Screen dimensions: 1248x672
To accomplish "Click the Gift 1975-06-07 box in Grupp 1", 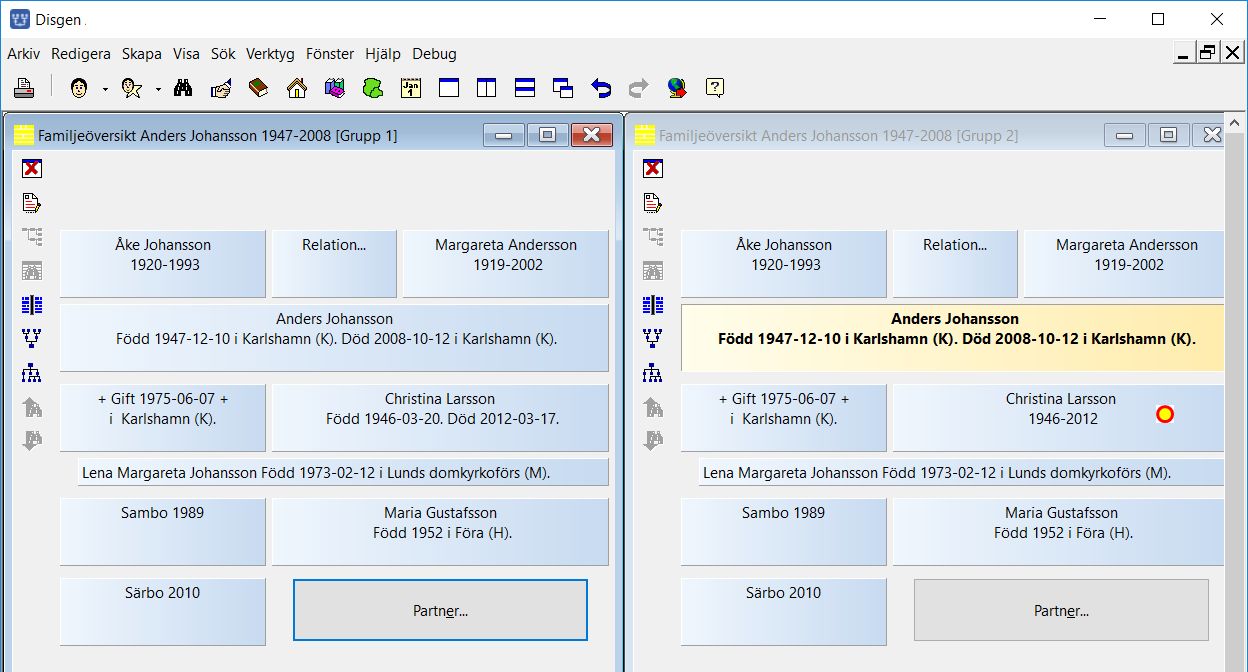I will pyautogui.click(x=163, y=418).
